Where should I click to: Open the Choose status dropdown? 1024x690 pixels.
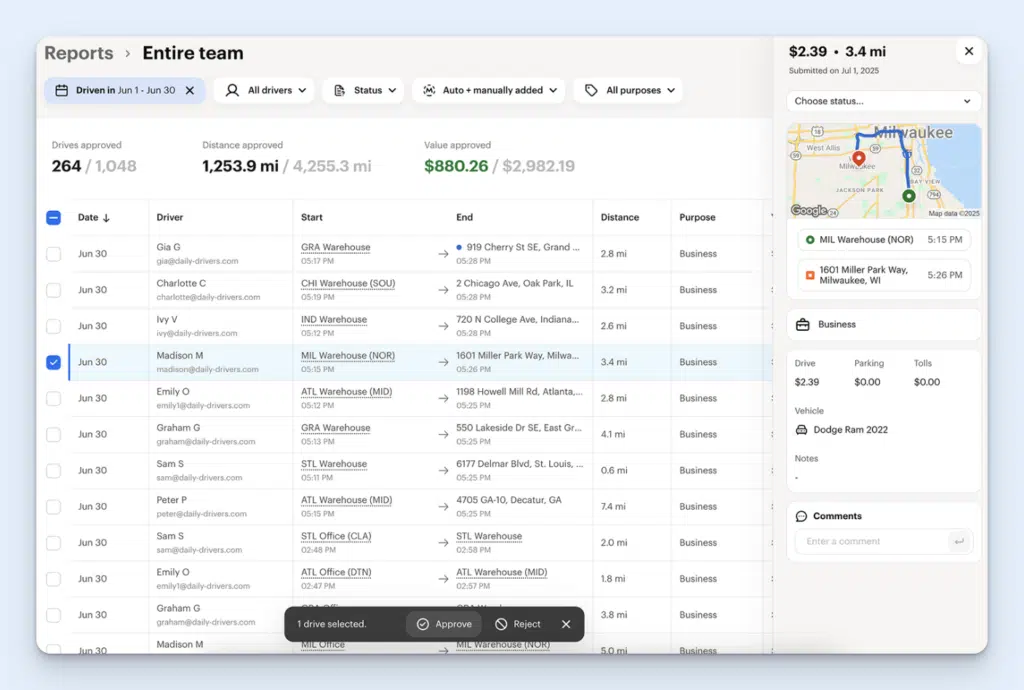tap(883, 101)
